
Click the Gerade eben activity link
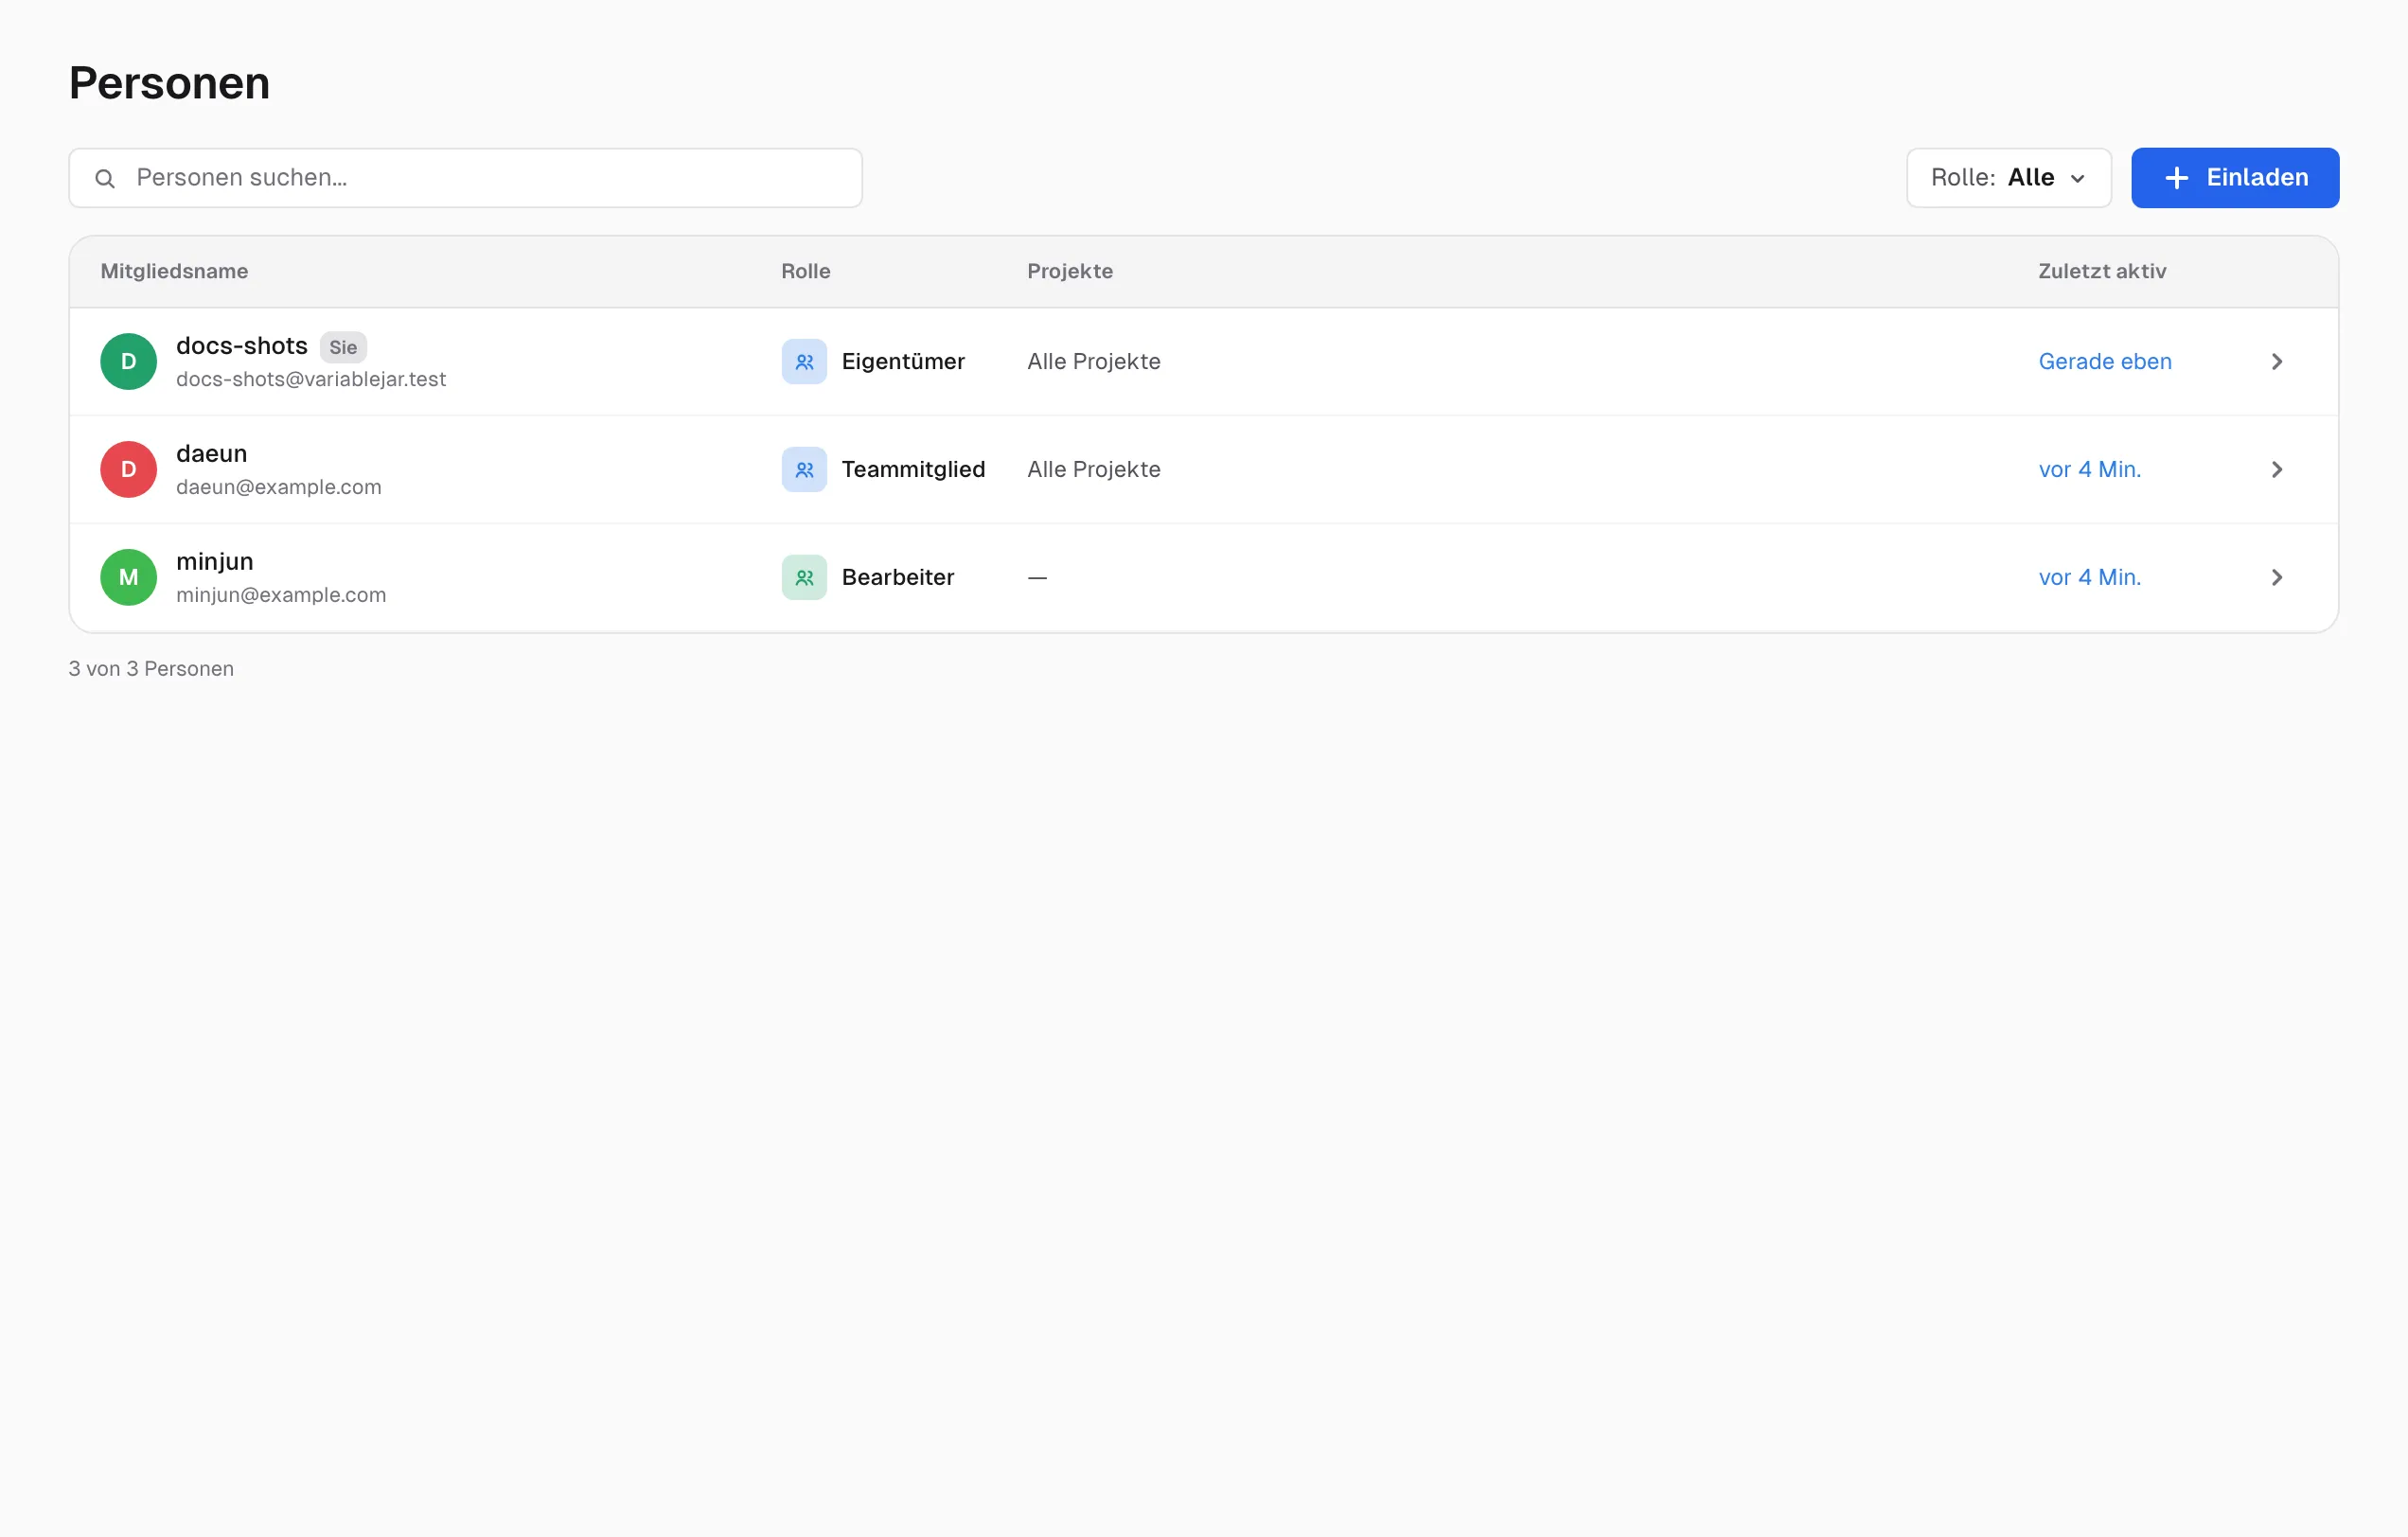(x=2105, y=362)
